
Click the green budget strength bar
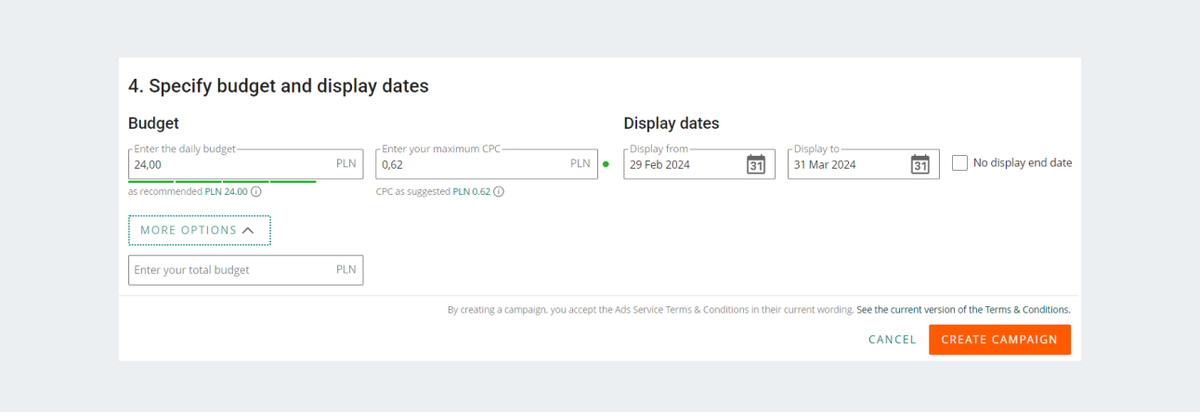pos(222,181)
